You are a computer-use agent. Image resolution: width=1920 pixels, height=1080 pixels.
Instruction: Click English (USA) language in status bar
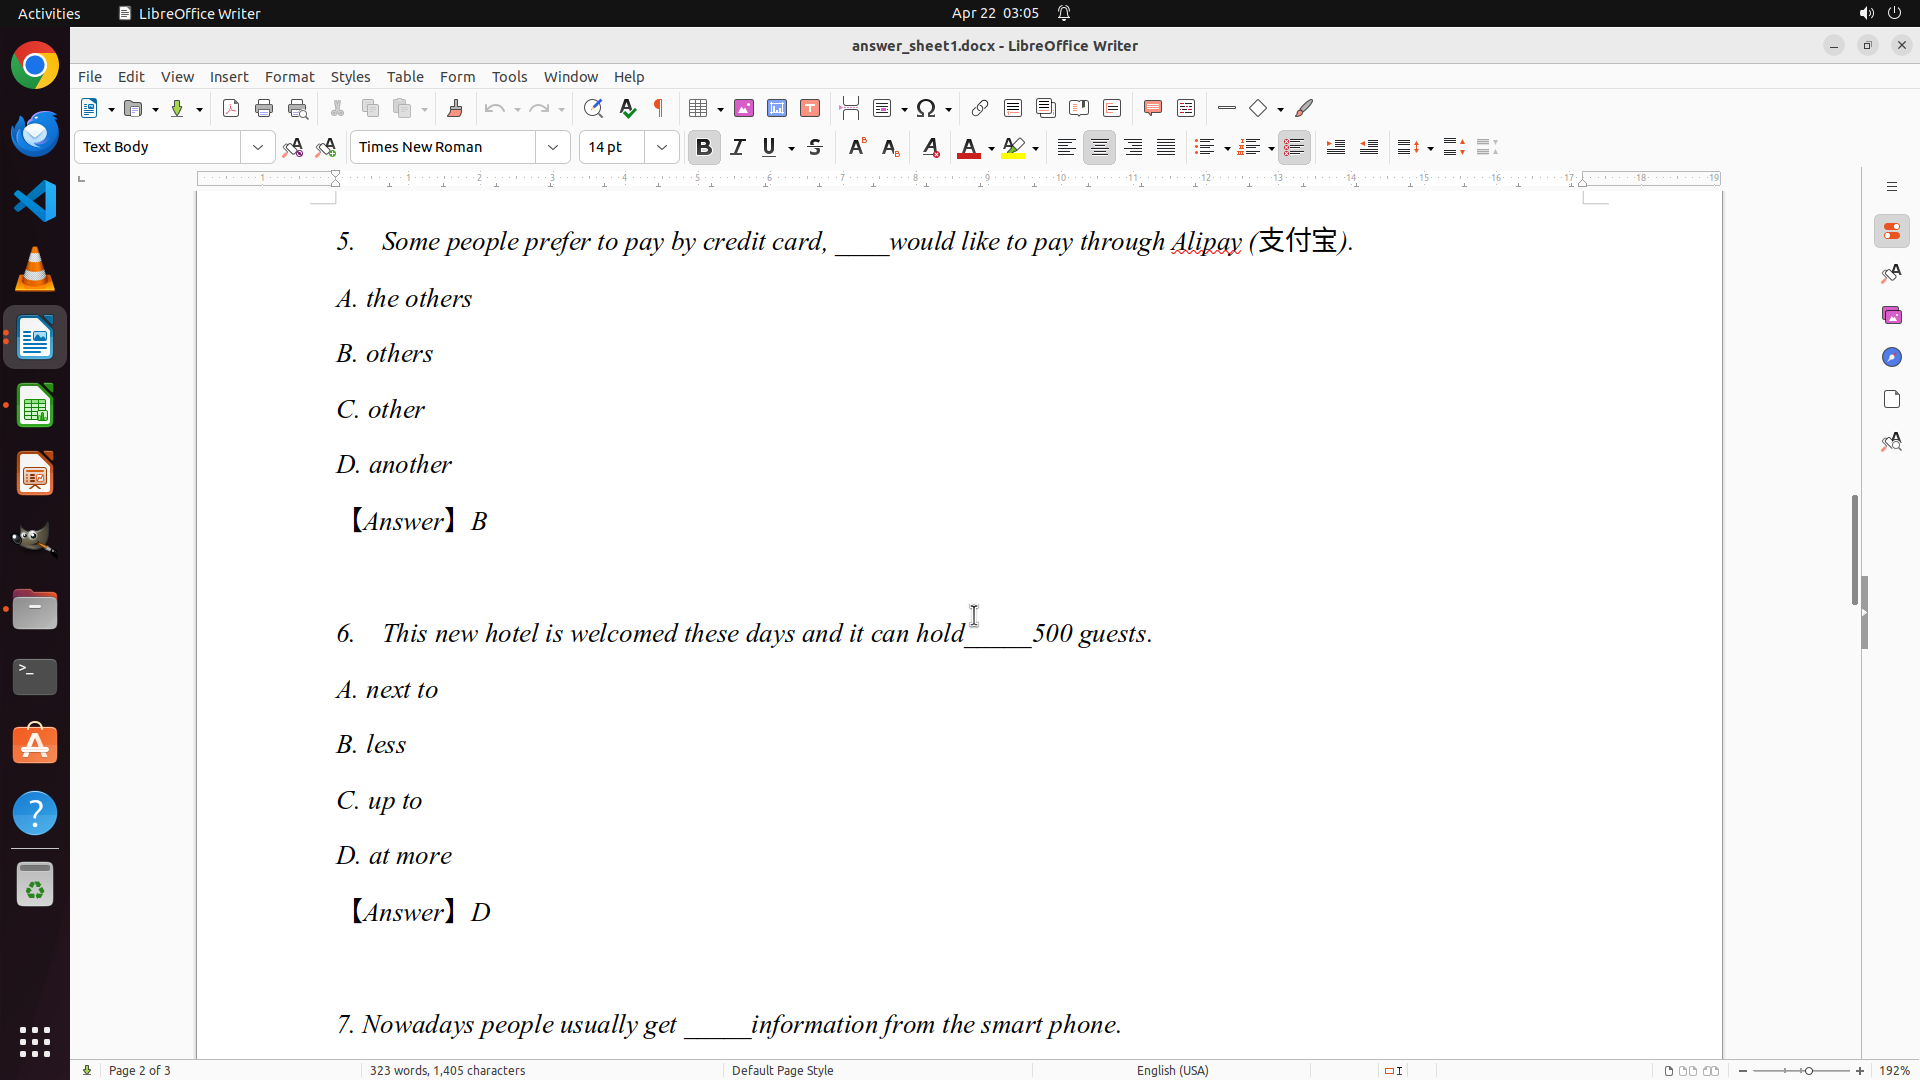click(x=1172, y=1070)
